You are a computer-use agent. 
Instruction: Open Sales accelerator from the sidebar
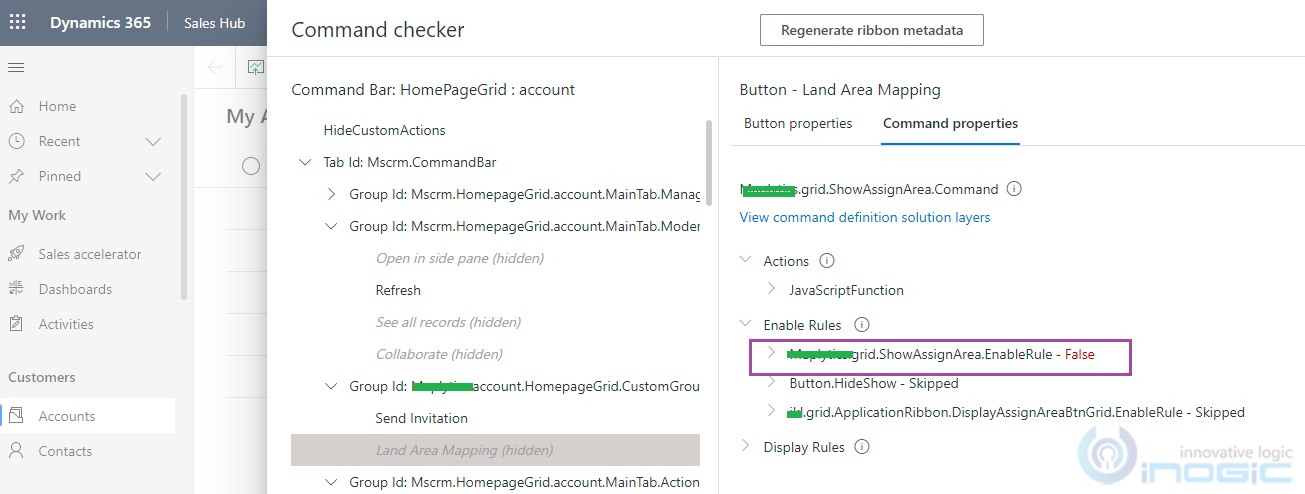90,254
